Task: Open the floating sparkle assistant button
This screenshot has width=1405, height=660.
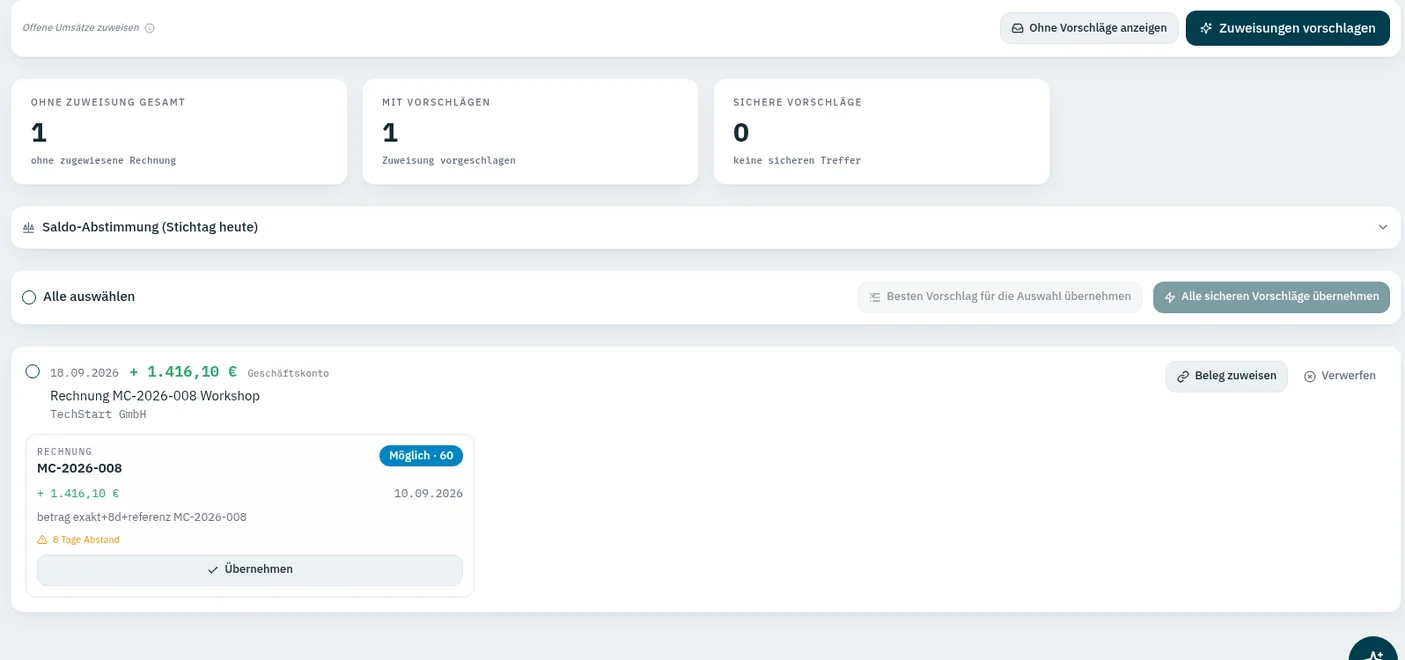Action: tap(1374, 648)
